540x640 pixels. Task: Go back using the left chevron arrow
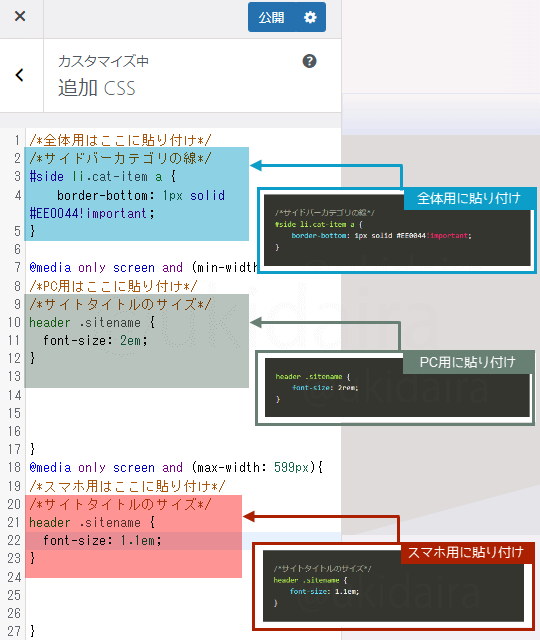pos(19,75)
